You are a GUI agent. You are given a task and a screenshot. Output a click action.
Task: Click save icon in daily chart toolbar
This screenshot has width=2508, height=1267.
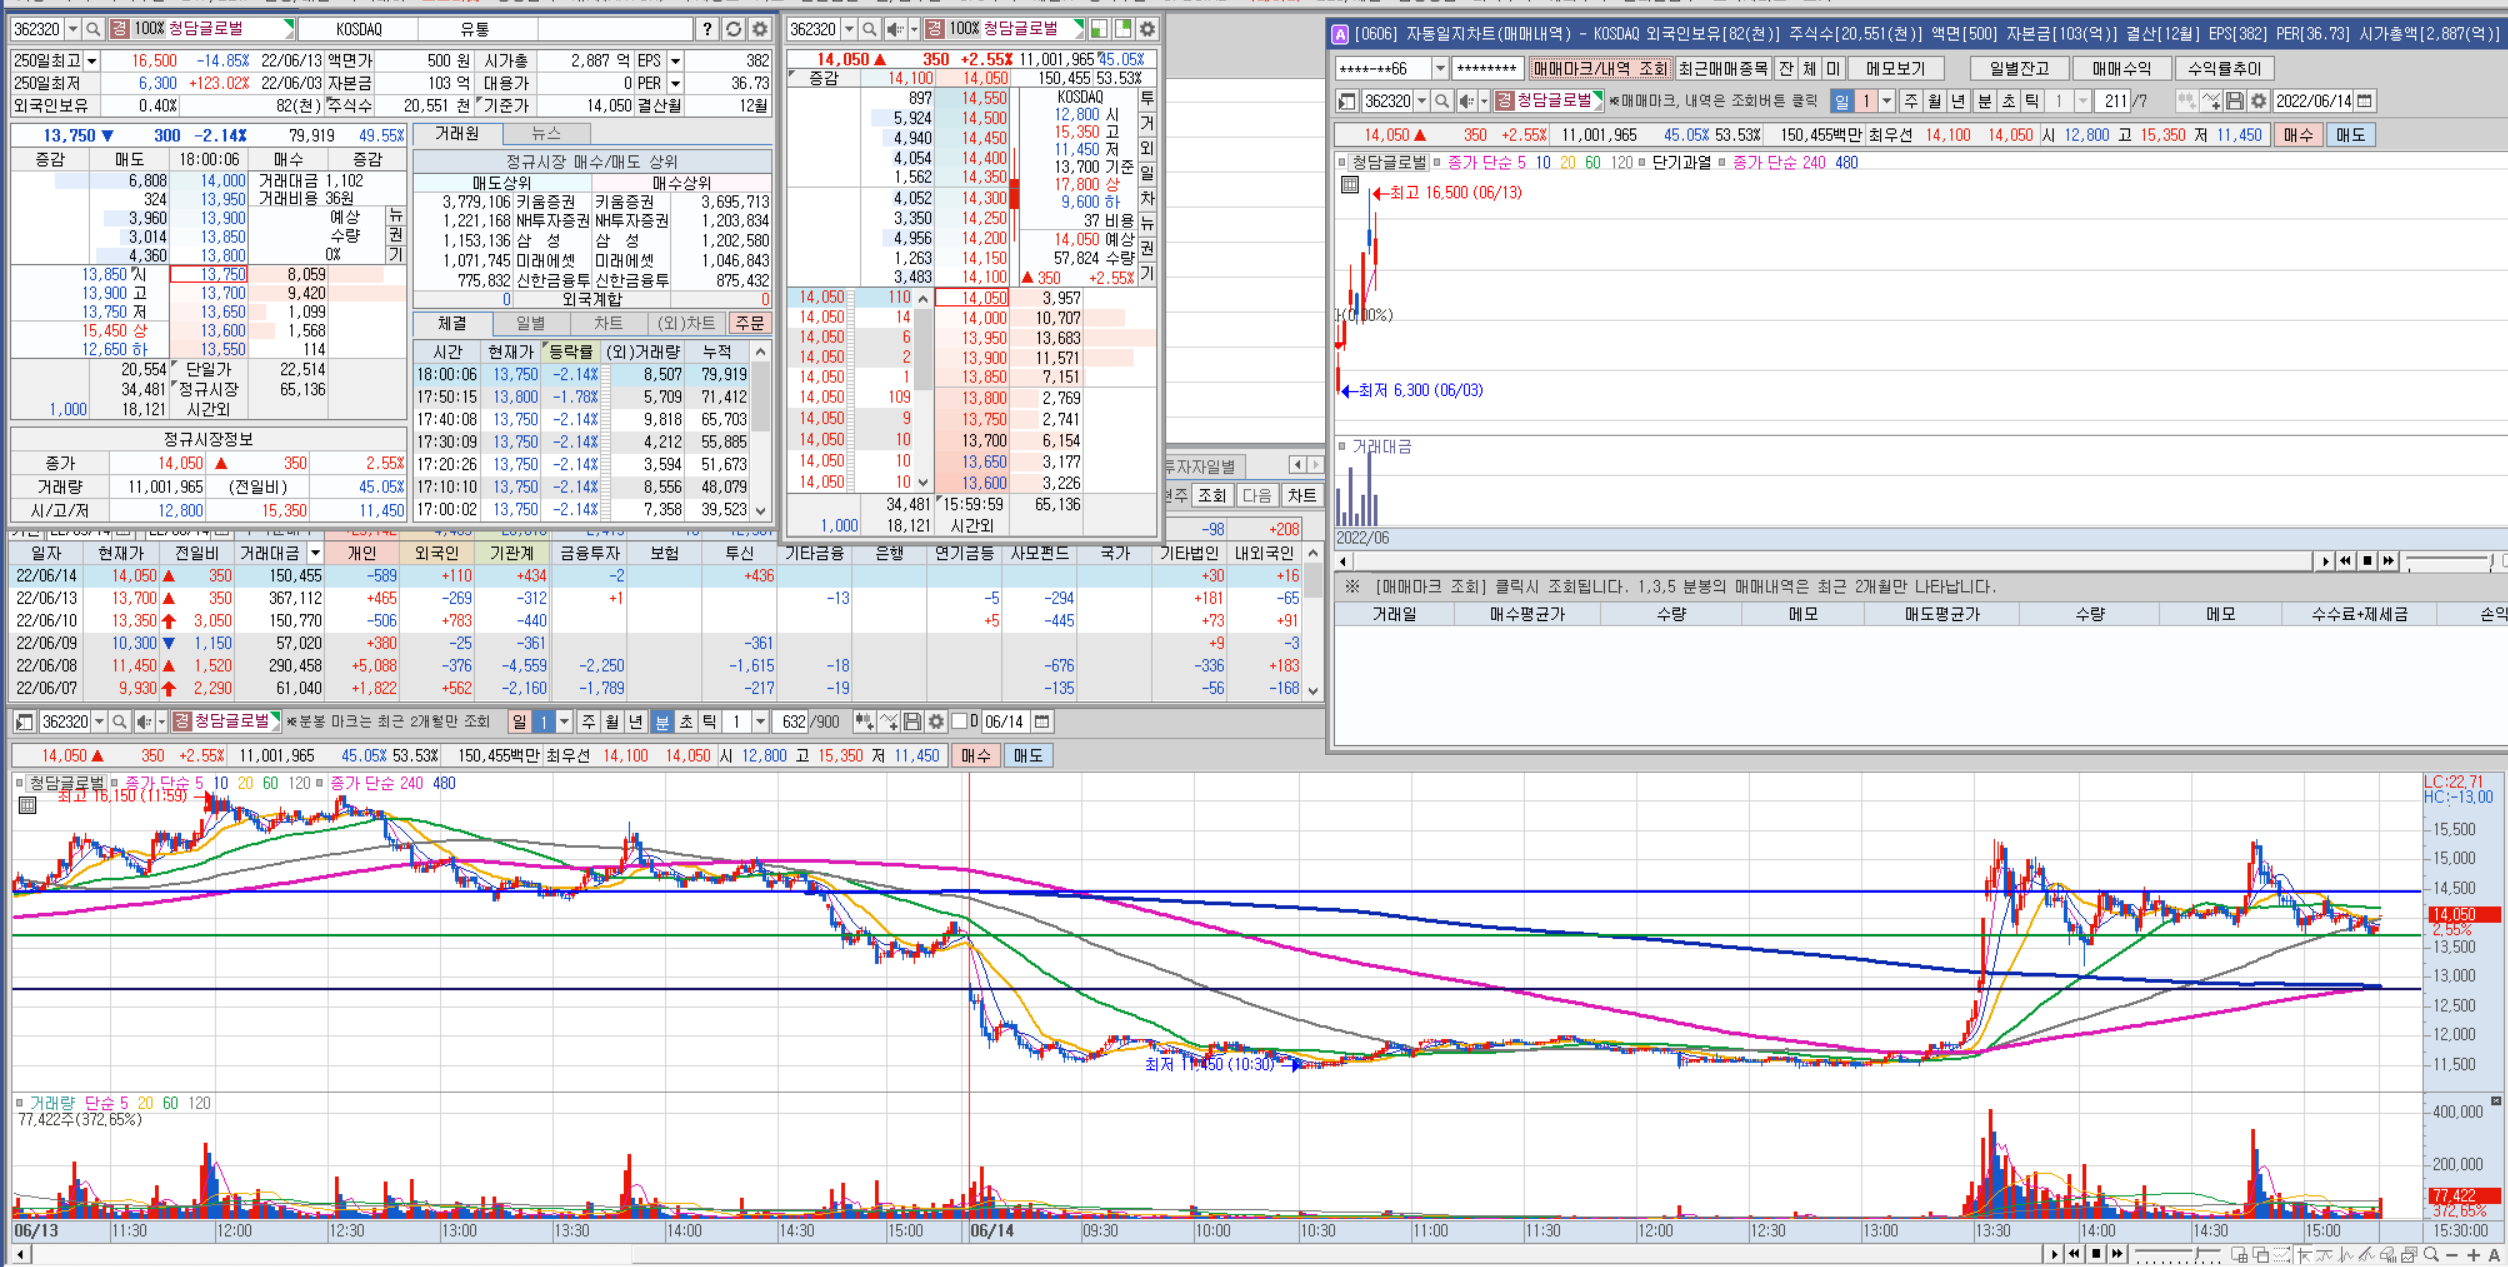[2234, 101]
